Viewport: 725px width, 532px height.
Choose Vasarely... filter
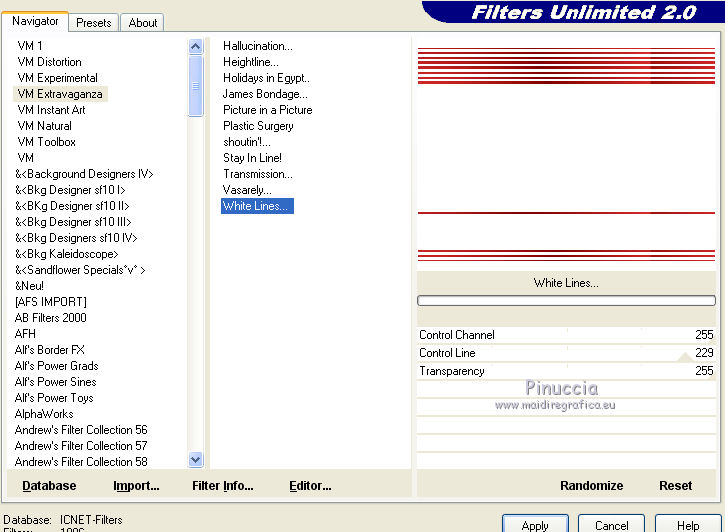point(247,190)
